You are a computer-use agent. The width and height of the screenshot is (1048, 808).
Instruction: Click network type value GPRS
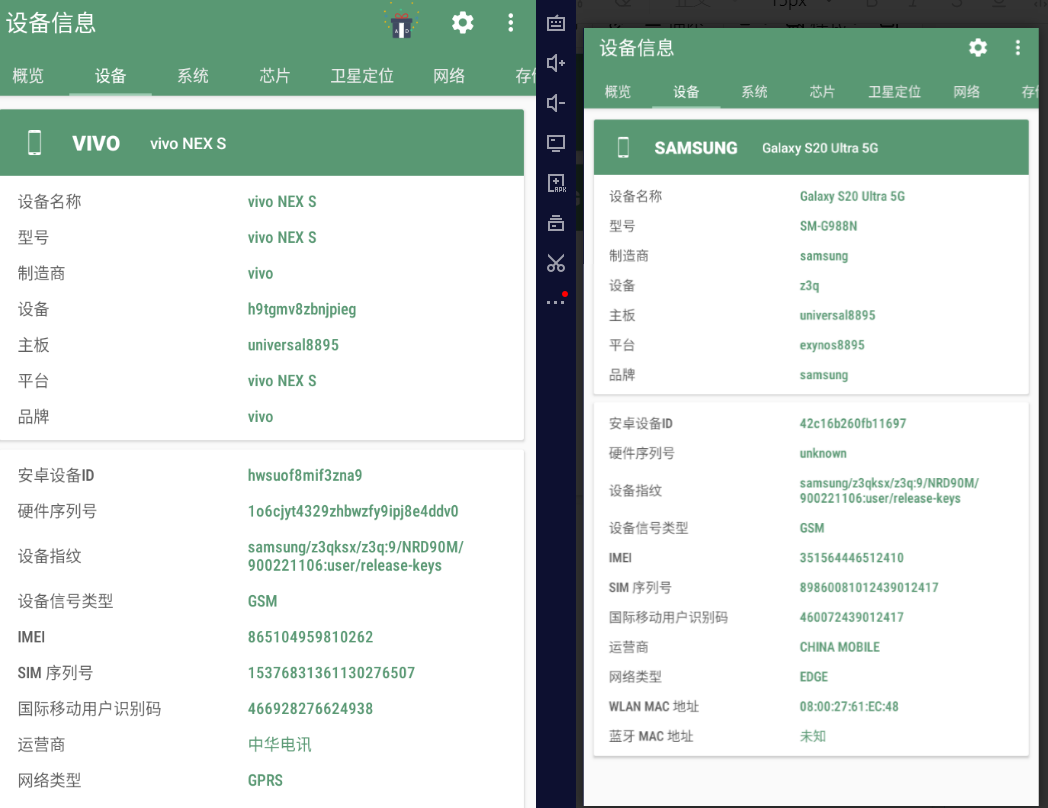[265, 780]
